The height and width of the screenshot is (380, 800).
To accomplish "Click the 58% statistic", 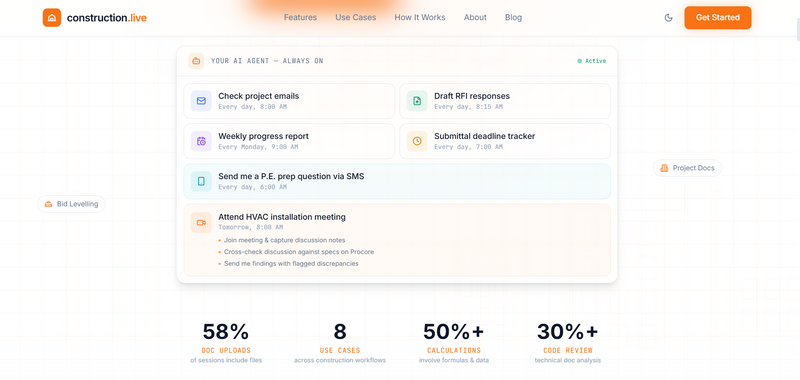I will point(226,332).
